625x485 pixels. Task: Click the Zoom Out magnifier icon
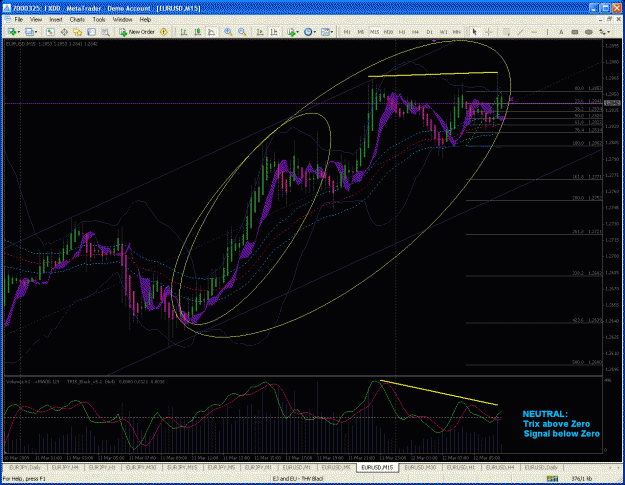coord(242,32)
